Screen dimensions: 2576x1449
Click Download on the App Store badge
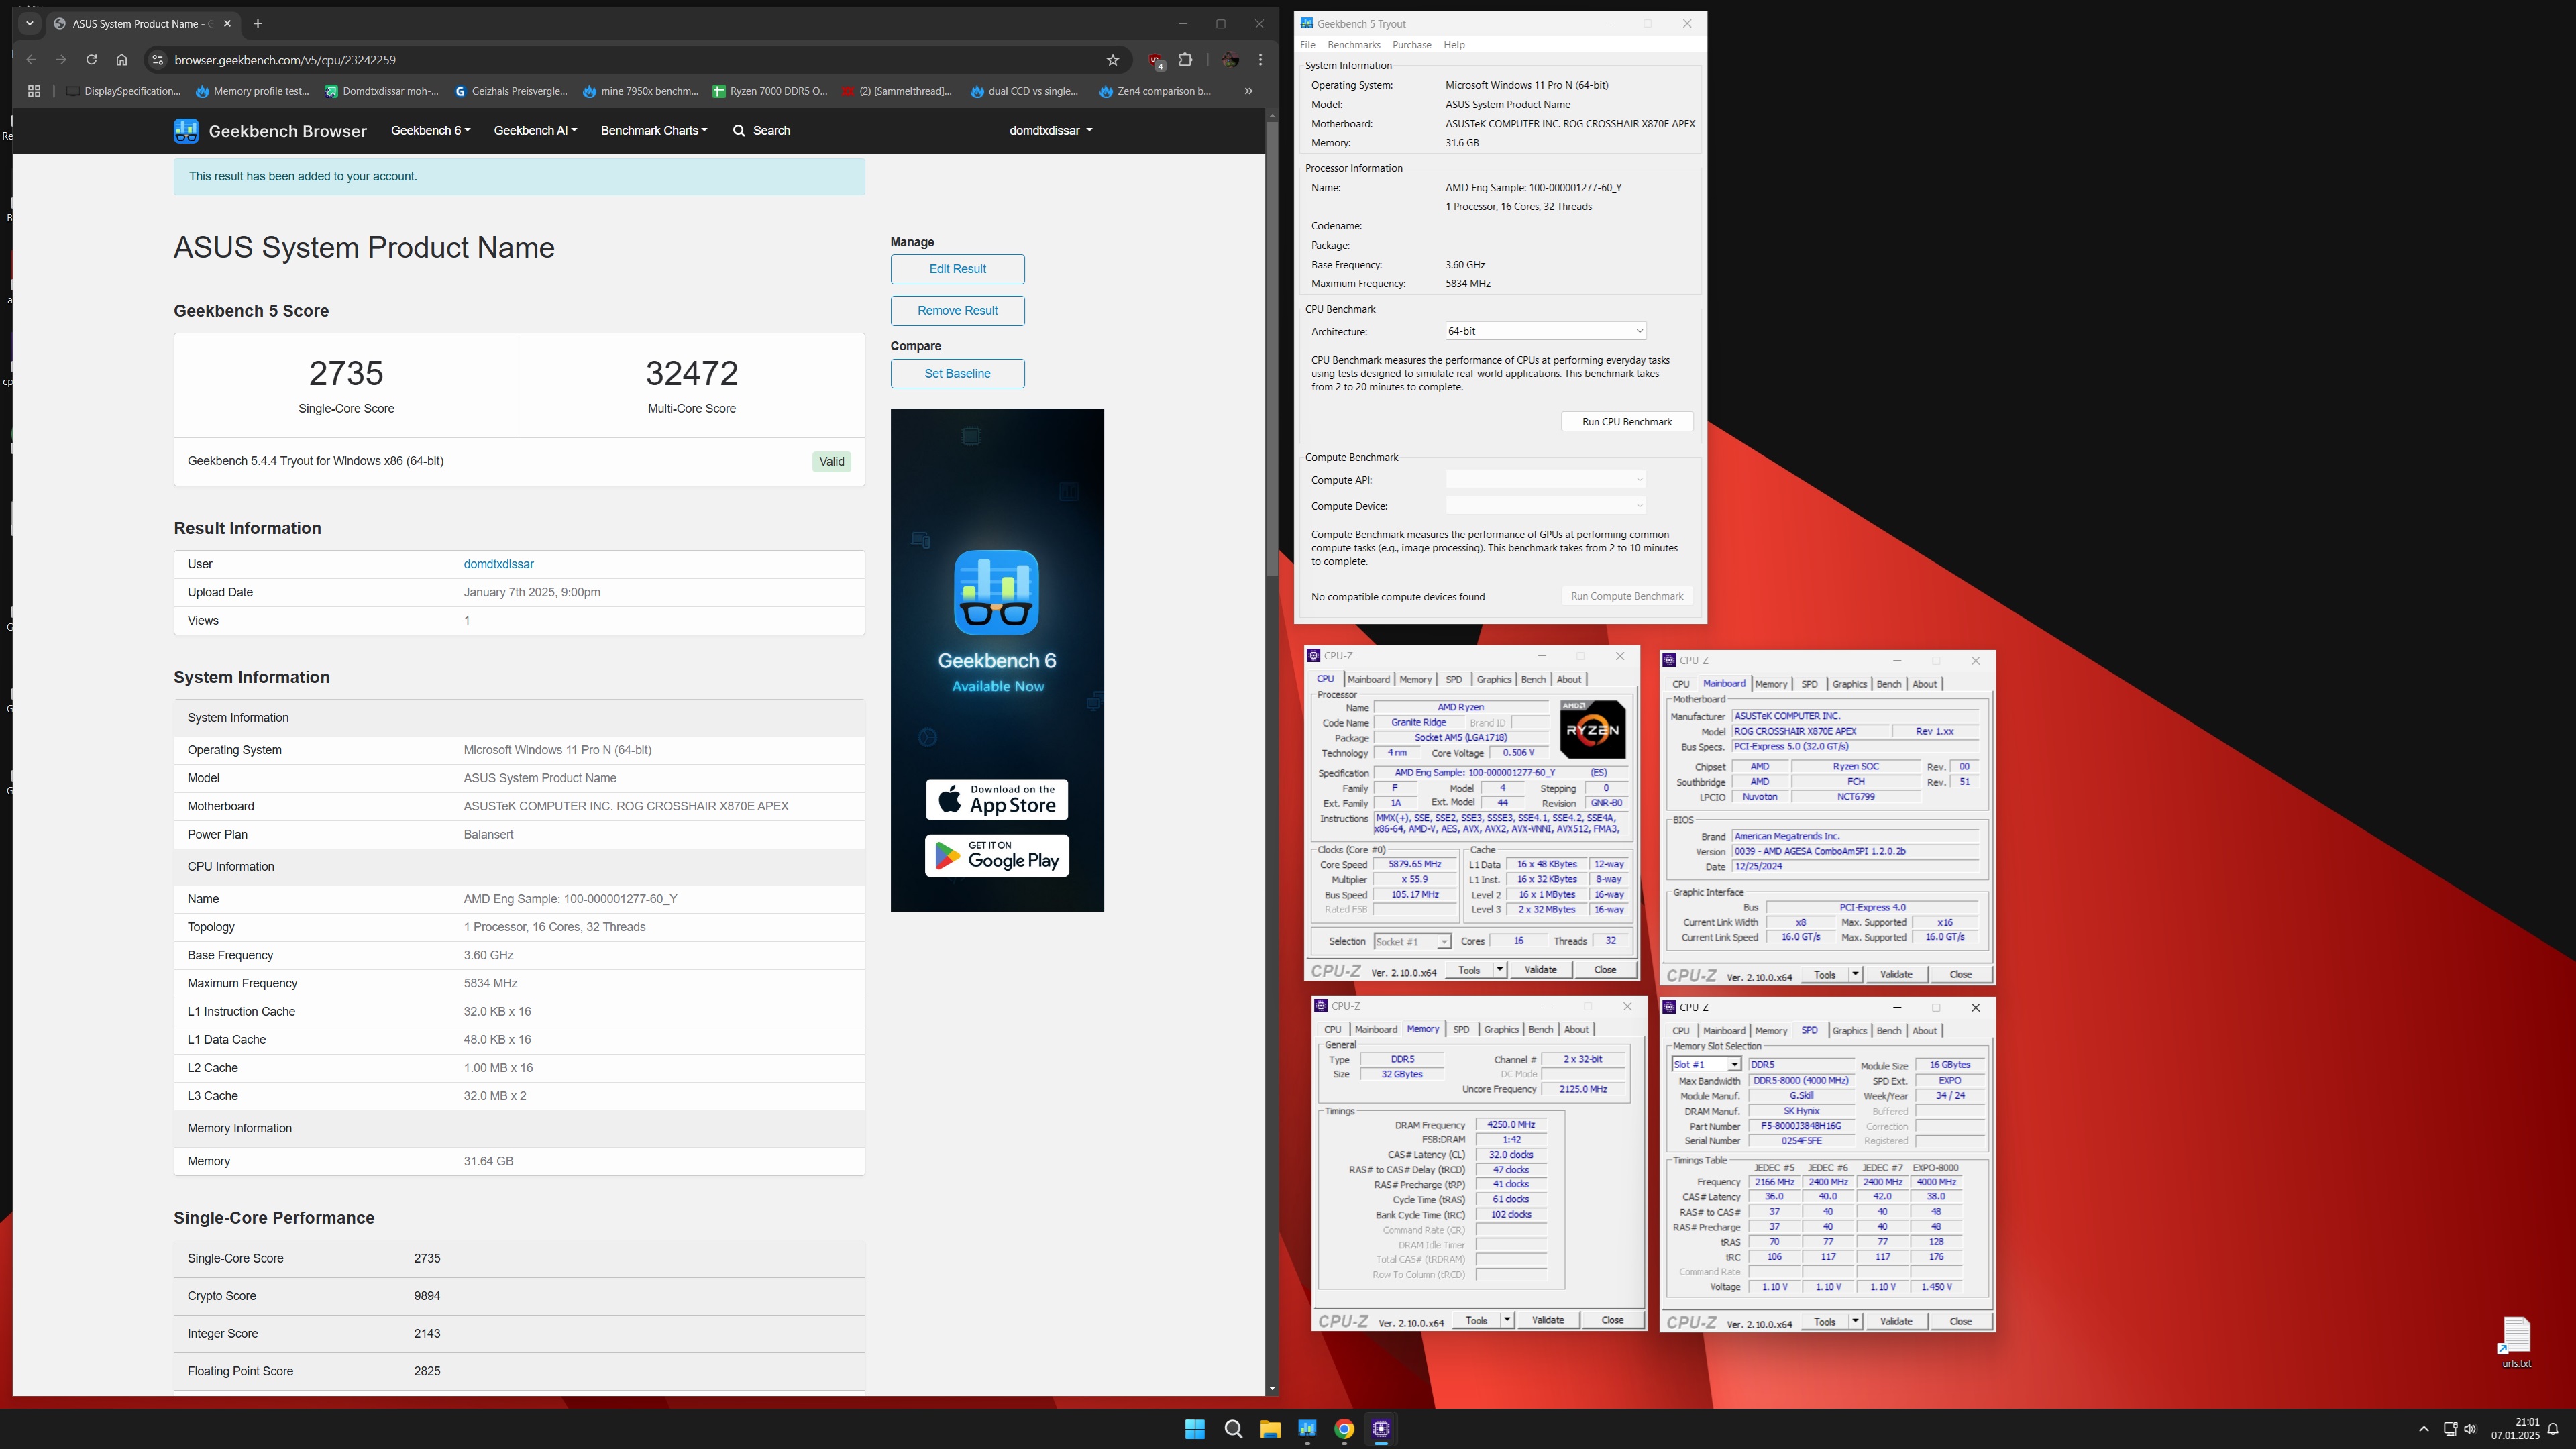click(997, 799)
